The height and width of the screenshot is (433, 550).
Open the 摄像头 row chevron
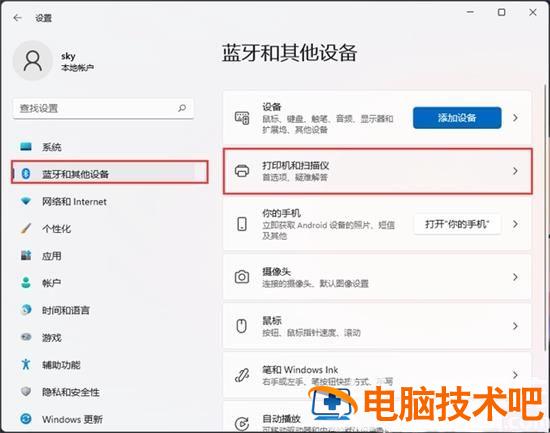[515, 277]
